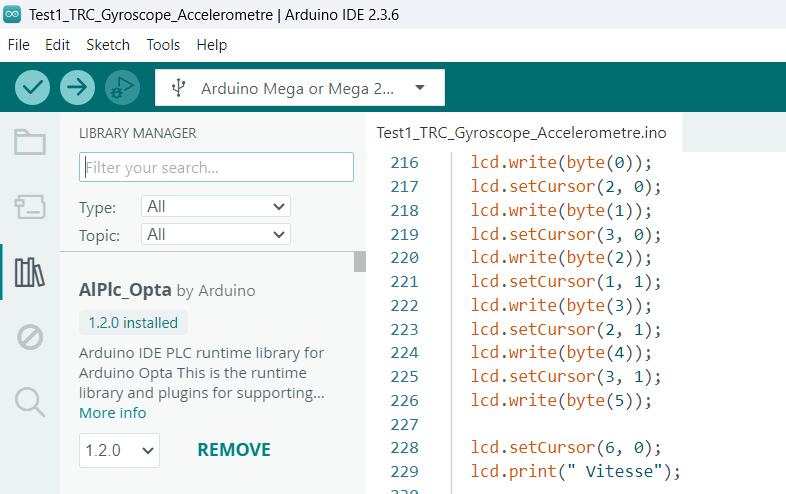This screenshot has width=786, height=494.
Task: Click the Verify sketch checkmark button
Action: point(33,88)
